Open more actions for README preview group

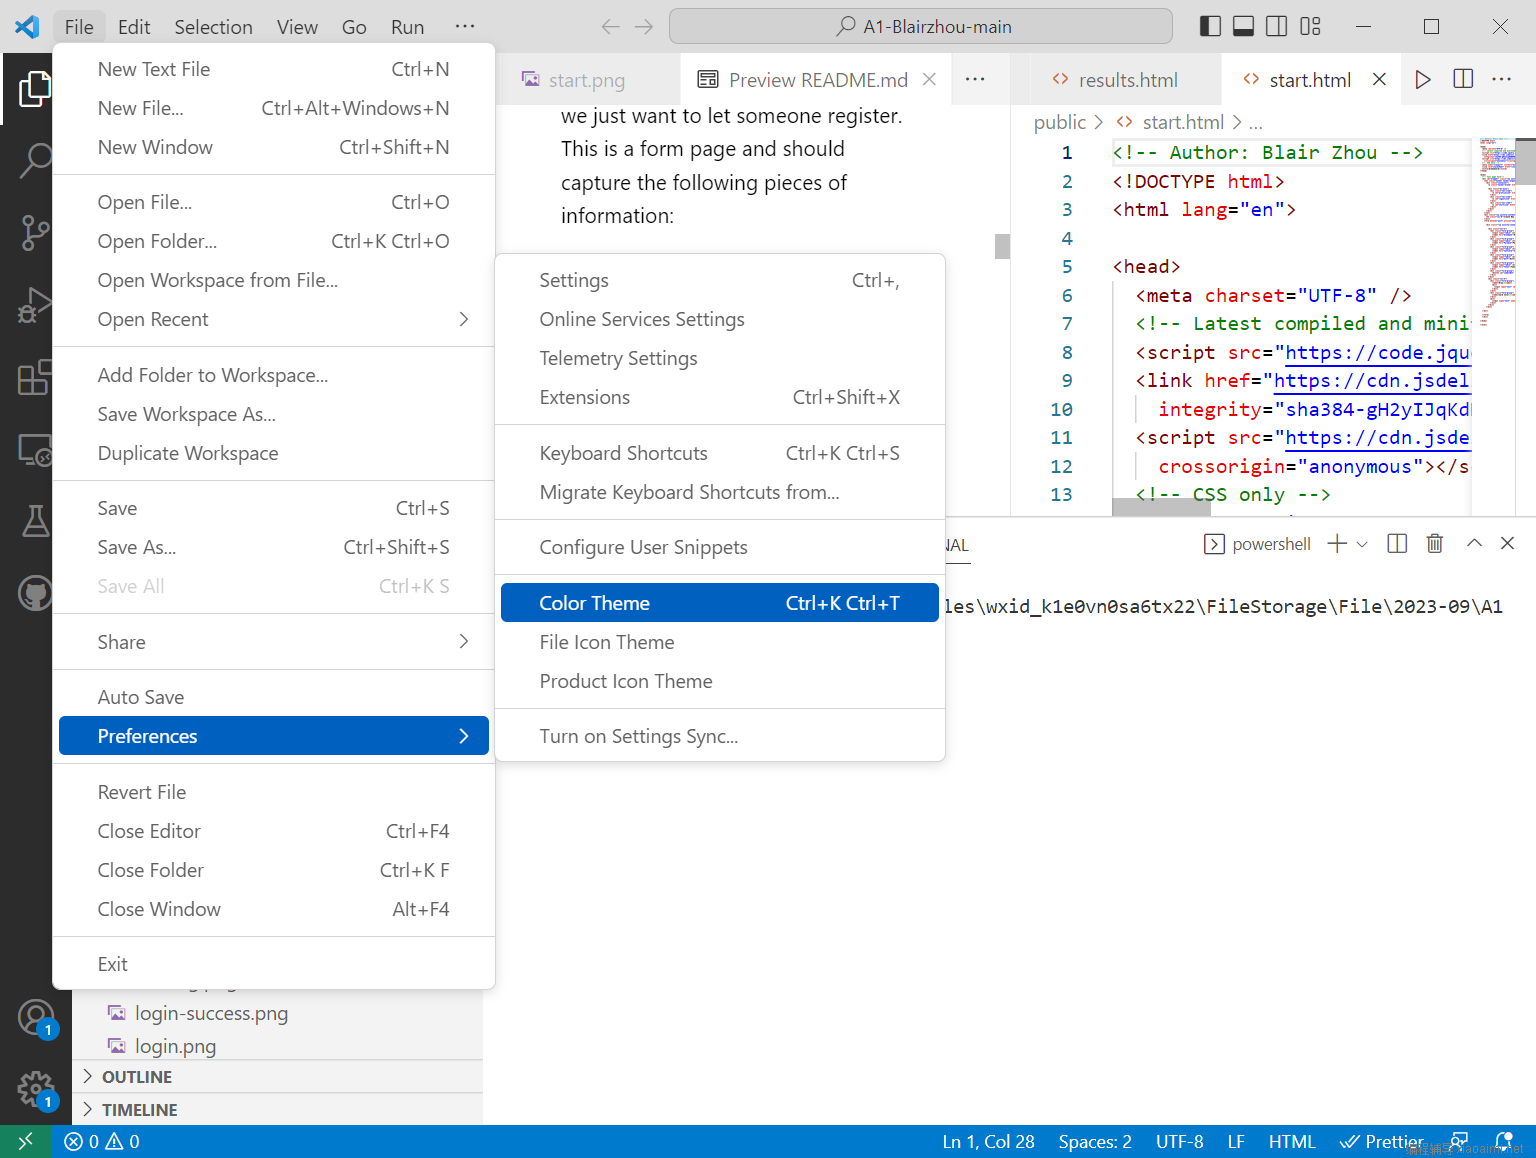point(975,79)
